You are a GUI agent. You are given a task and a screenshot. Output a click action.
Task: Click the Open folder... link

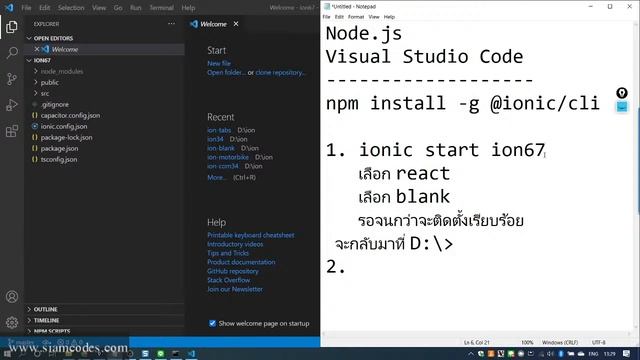(x=226, y=72)
